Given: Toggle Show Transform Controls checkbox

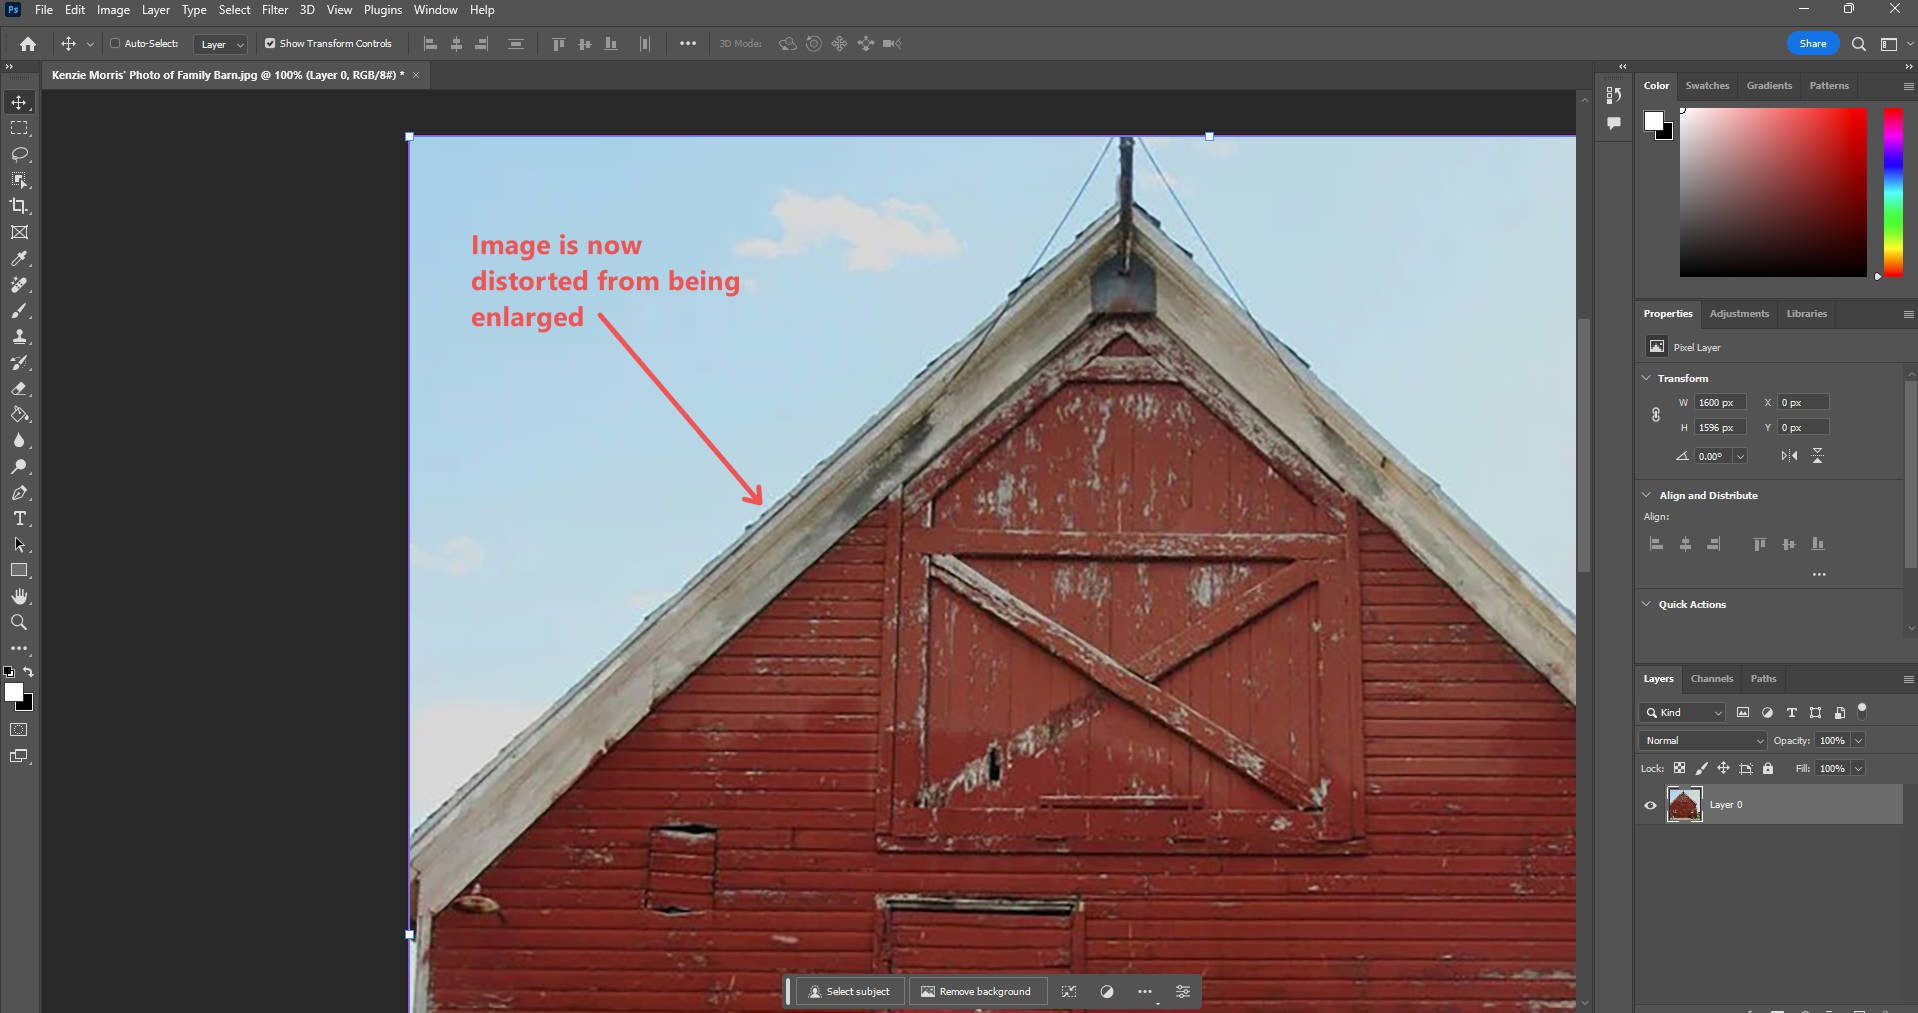Looking at the screenshot, I should tap(270, 43).
